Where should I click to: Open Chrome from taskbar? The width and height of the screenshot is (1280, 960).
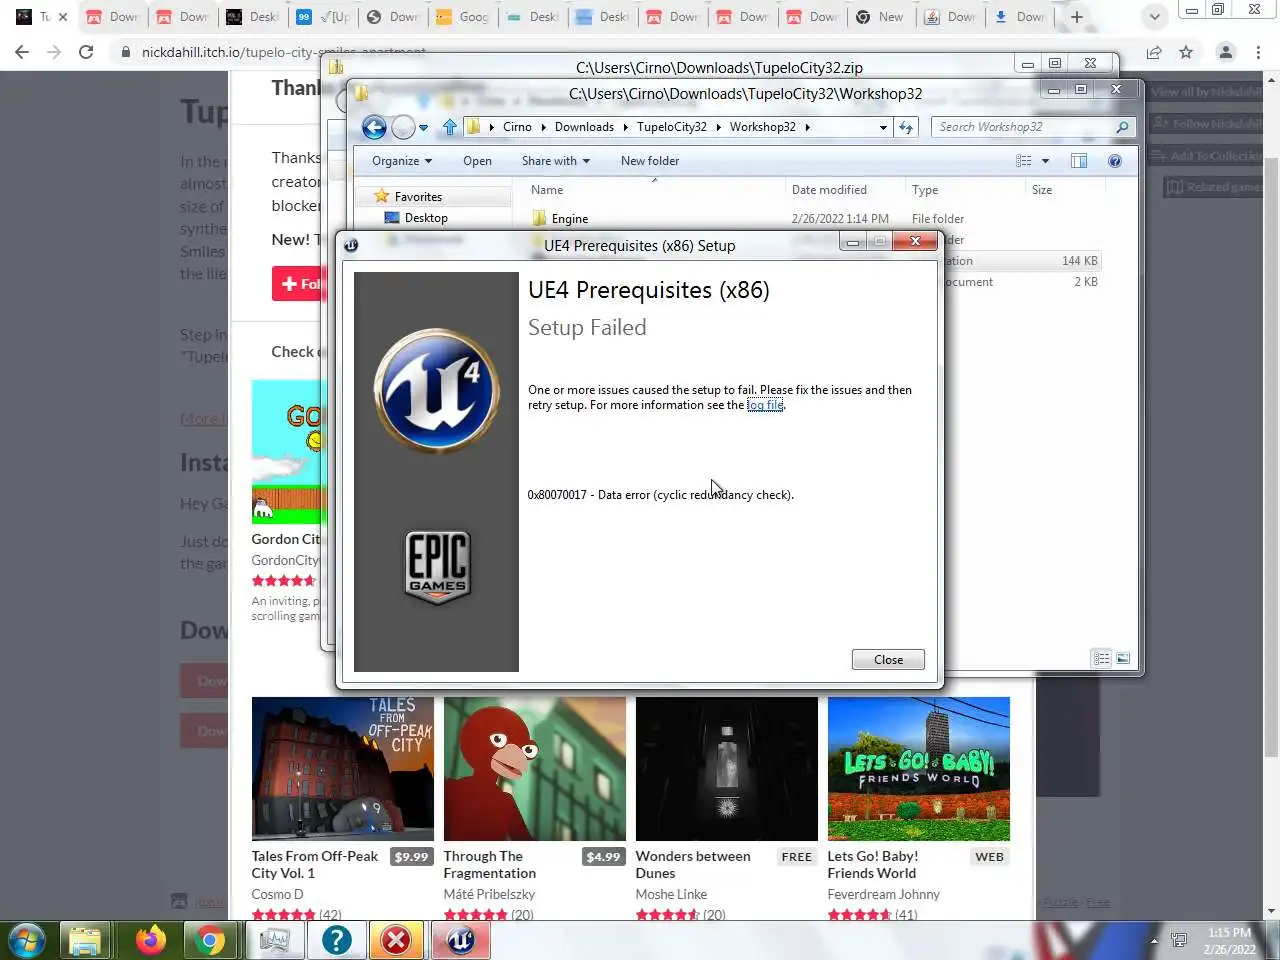coord(210,940)
